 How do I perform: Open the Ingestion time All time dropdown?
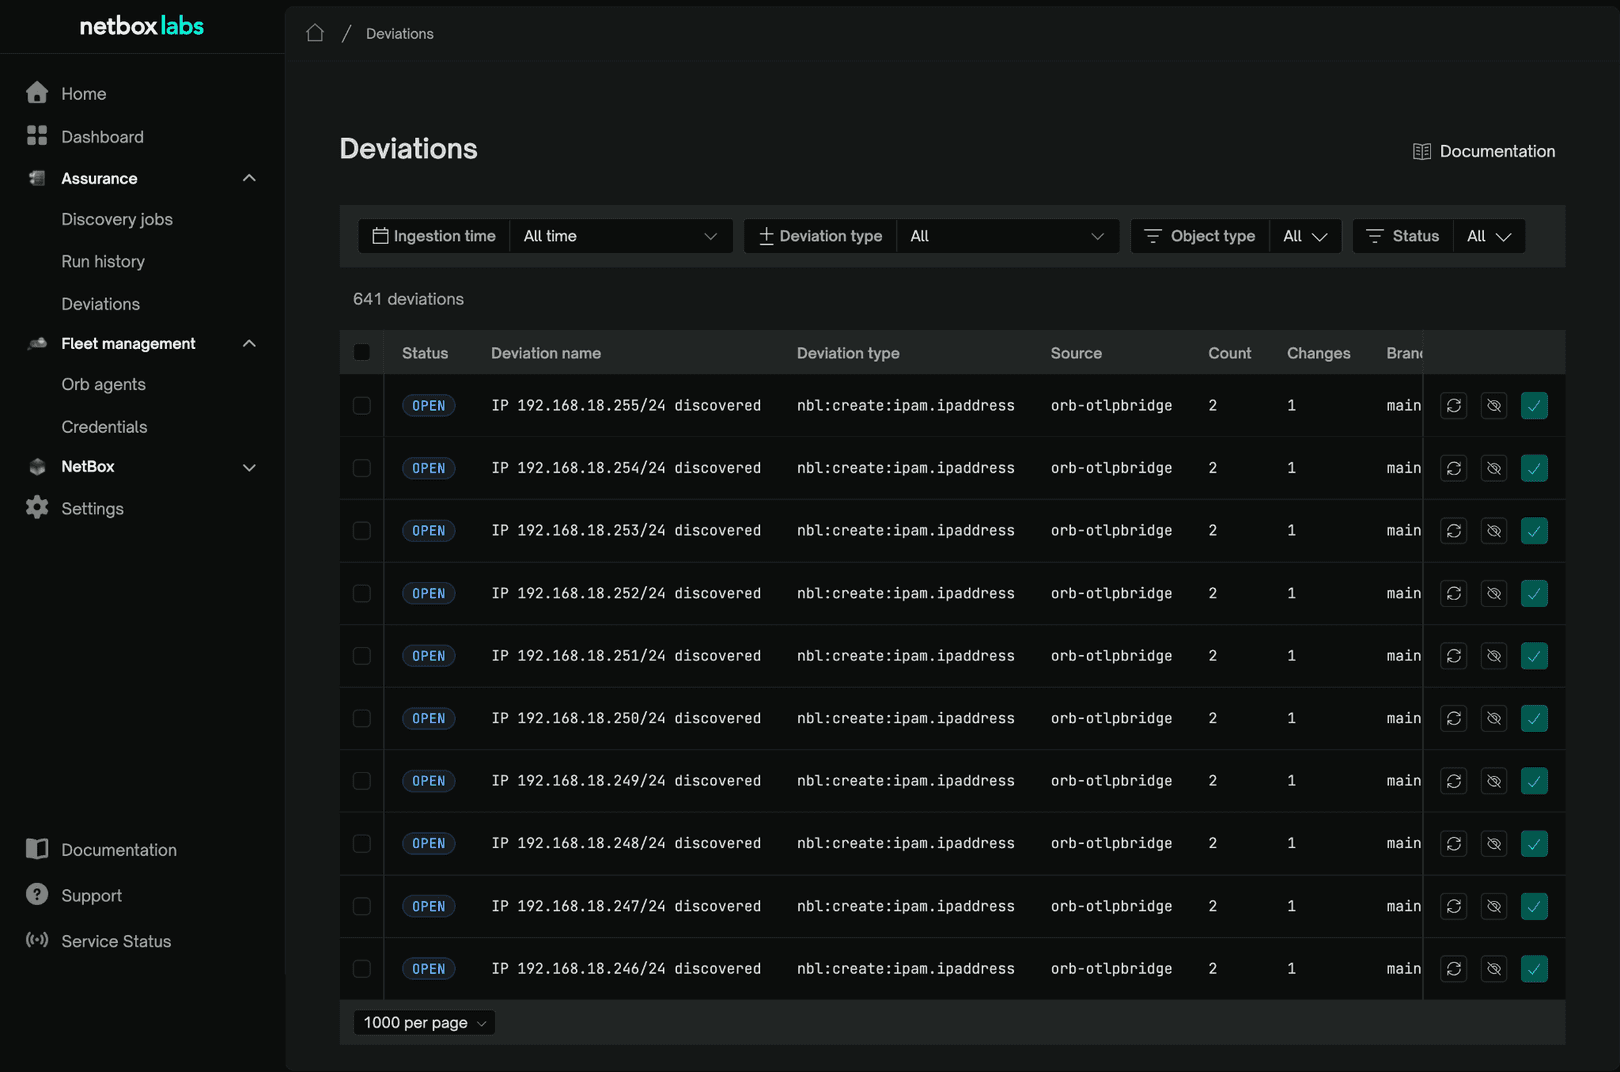(621, 236)
